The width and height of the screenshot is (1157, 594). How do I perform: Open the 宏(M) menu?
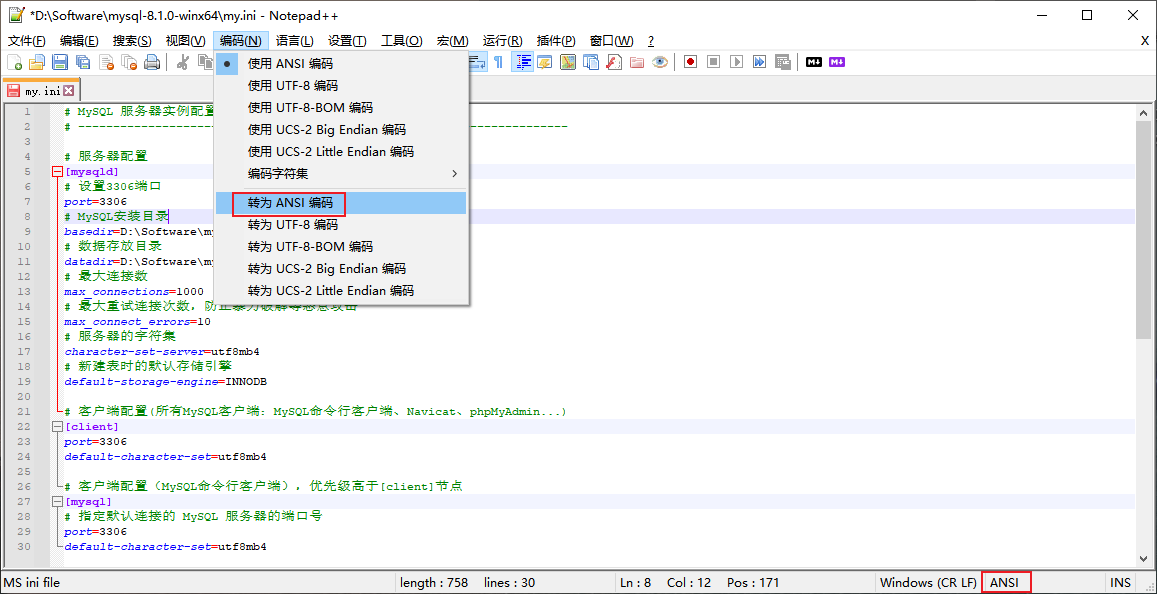click(452, 41)
